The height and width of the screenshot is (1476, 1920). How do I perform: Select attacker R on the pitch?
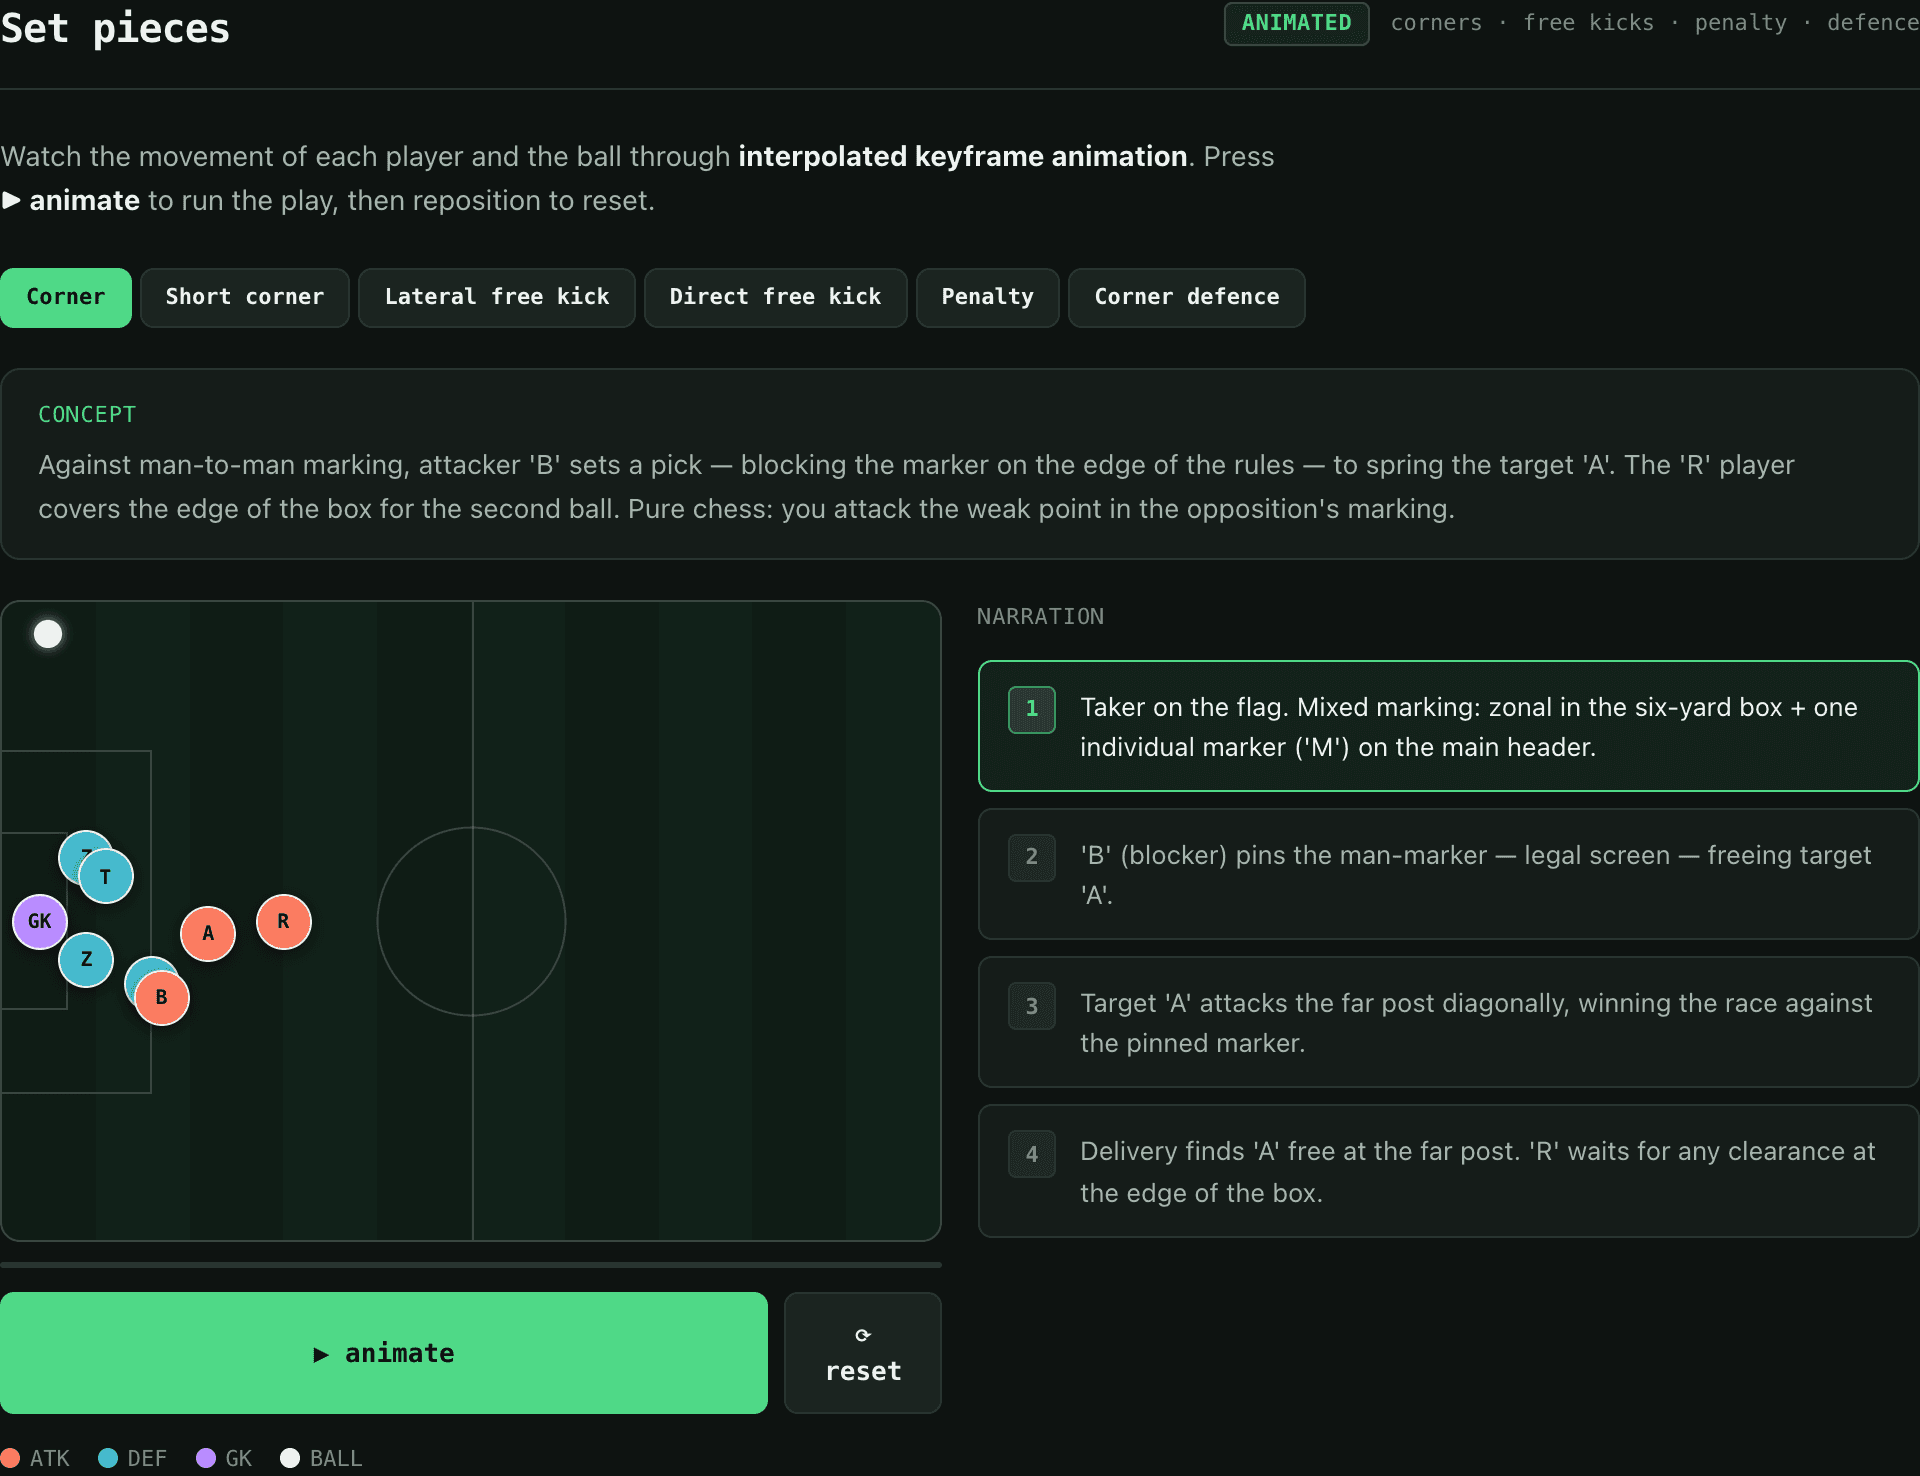click(284, 921)
